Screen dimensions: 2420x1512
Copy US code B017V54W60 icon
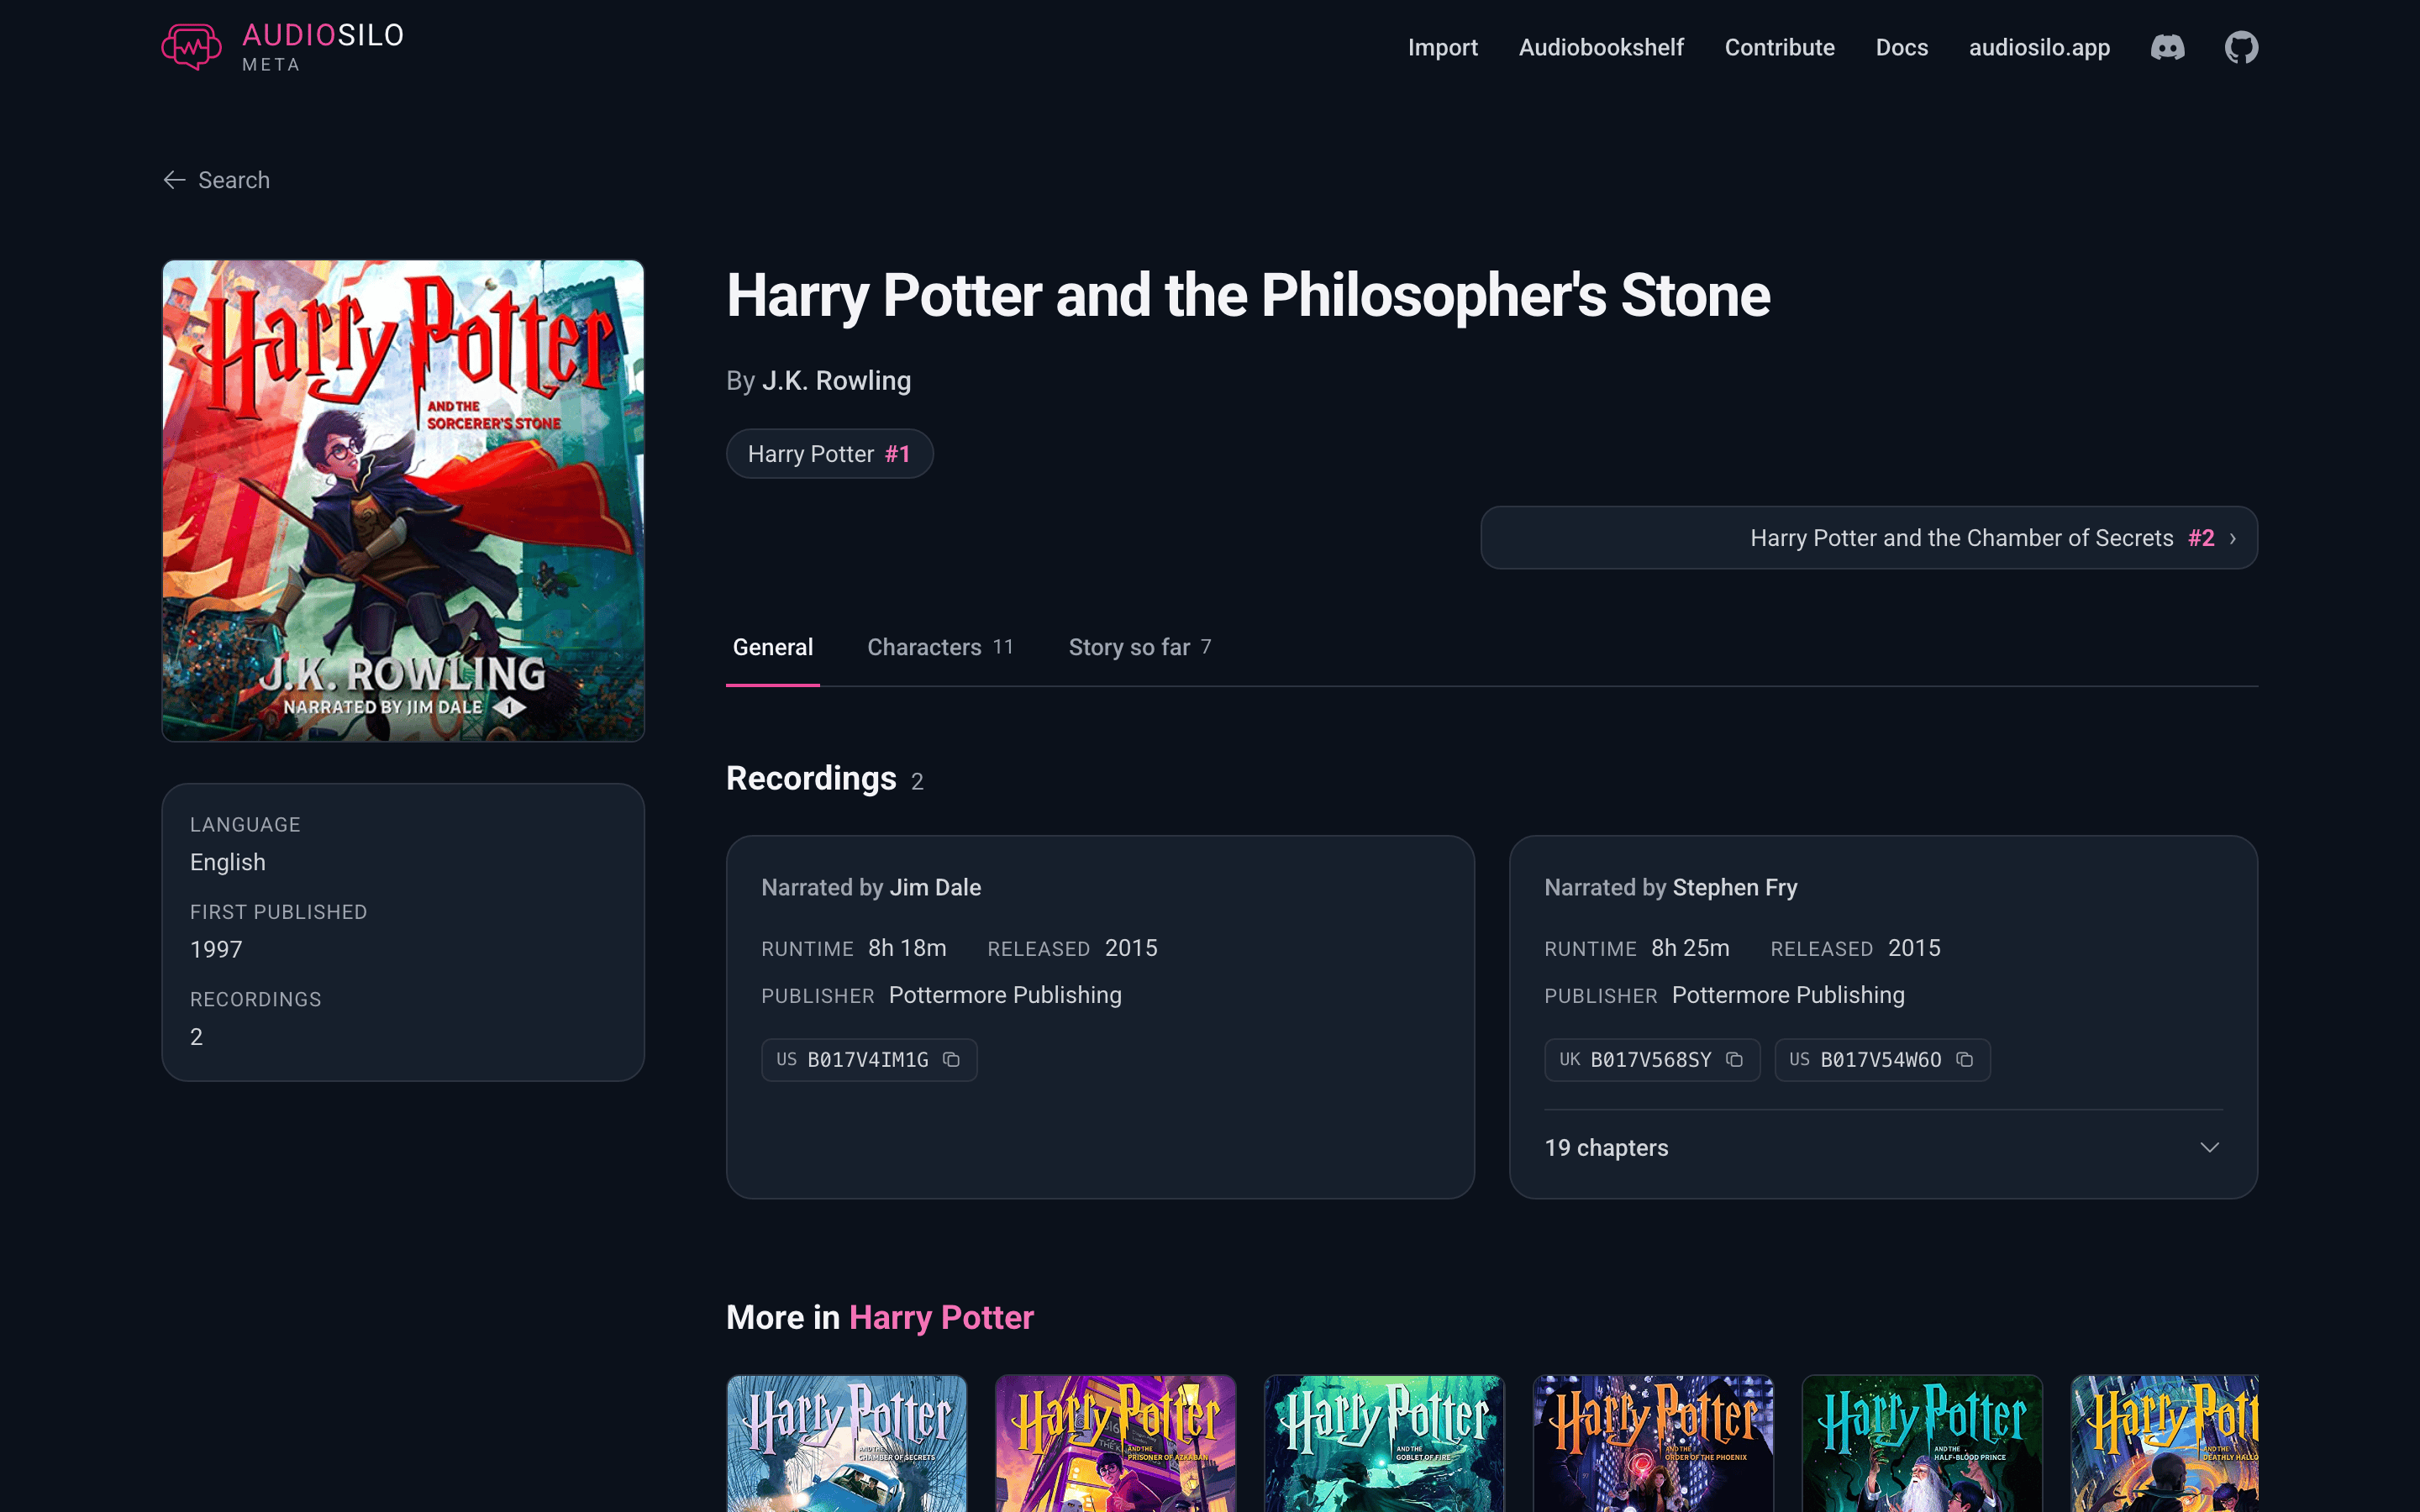click(x=1964, y=1059)
